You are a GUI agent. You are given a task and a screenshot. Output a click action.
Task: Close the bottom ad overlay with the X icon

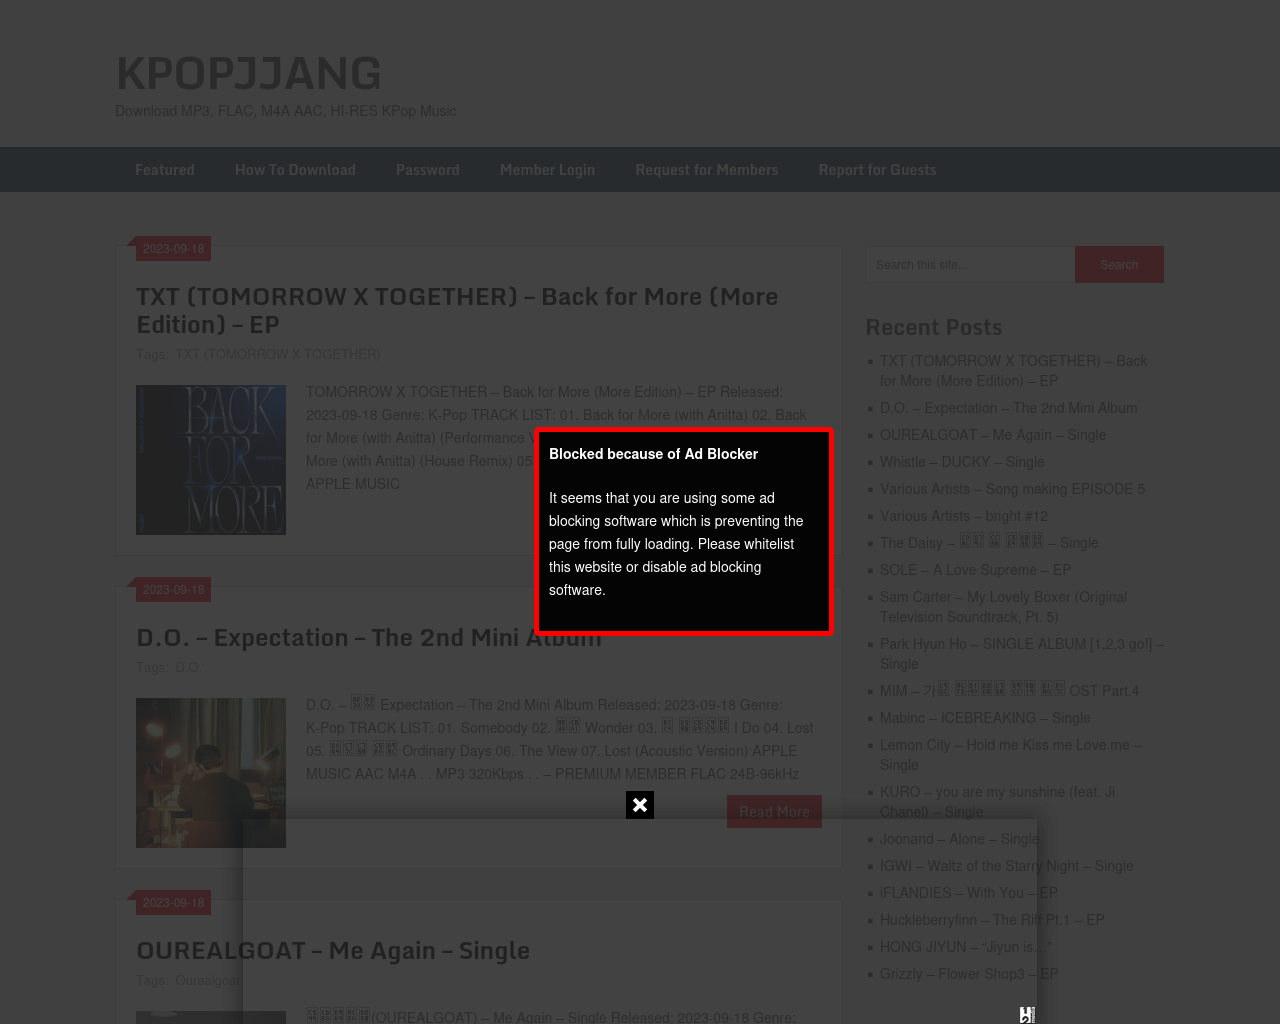(x=640, y=805)
